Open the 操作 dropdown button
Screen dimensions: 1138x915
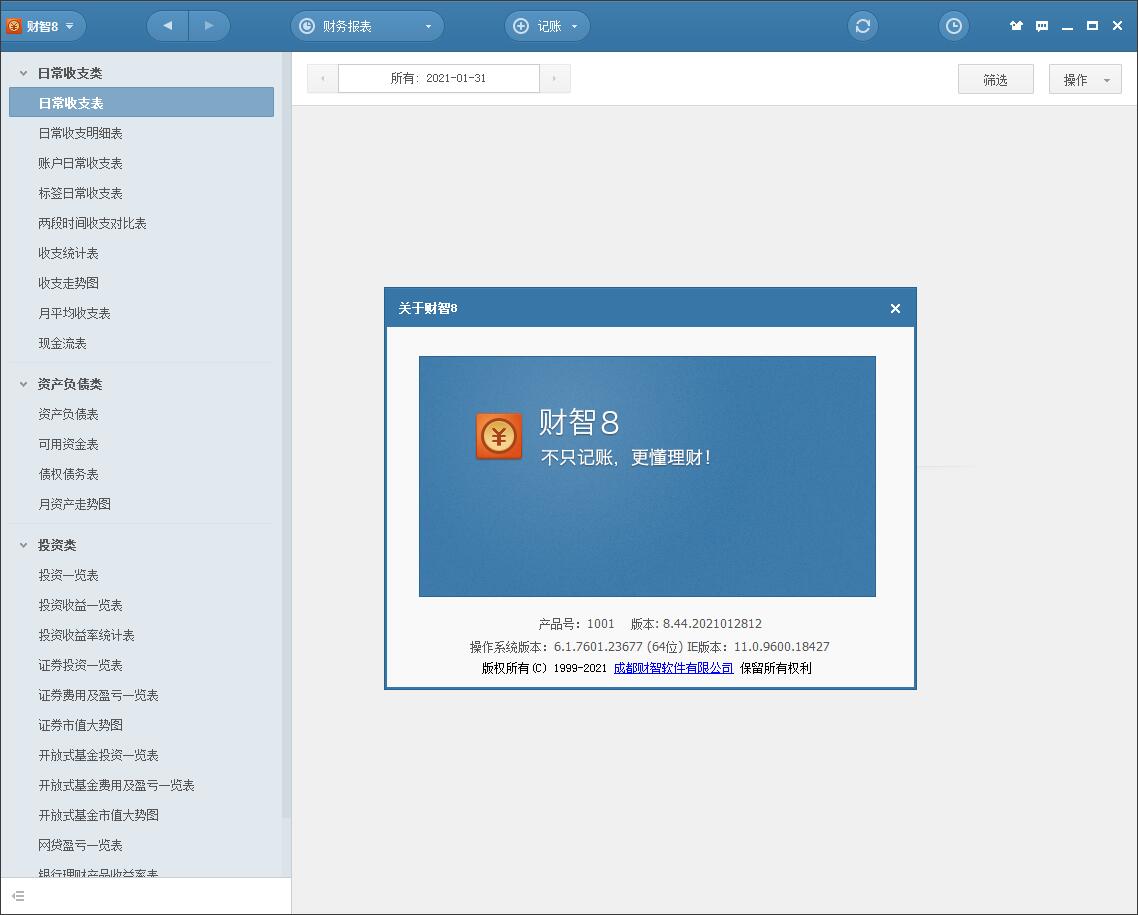click(x=1085, y=79)
